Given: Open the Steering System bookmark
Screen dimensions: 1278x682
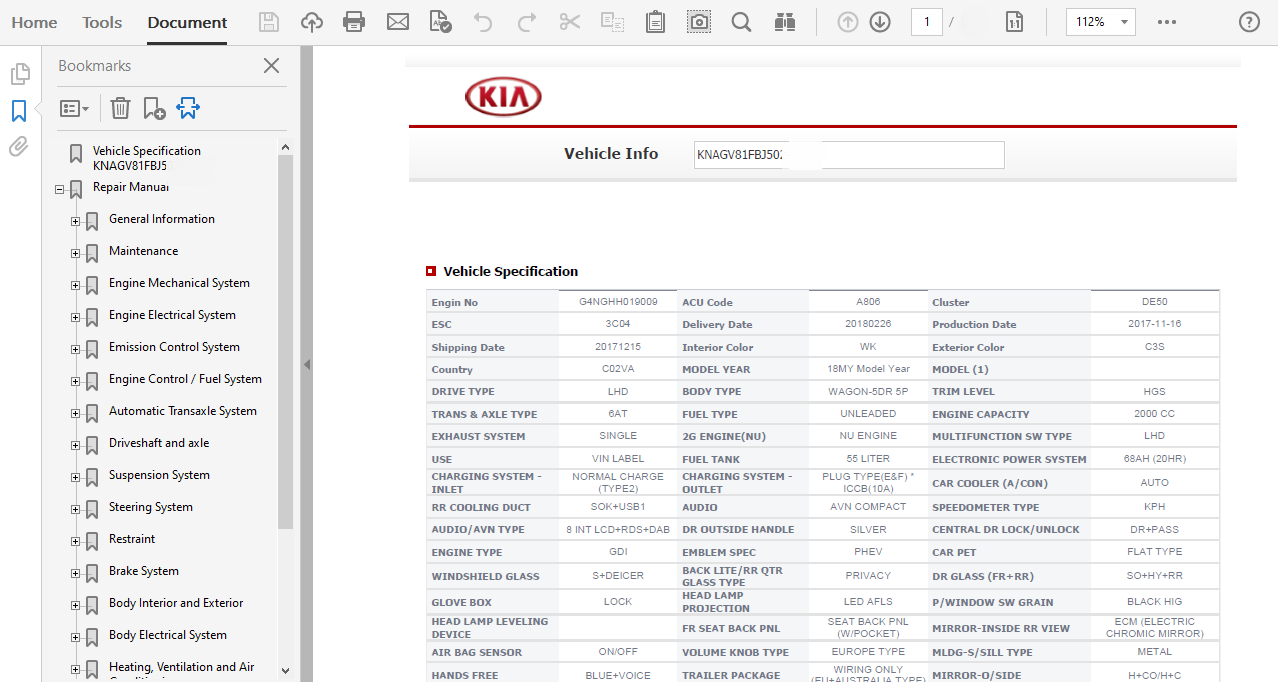Looking at the screenshot, I should click(151, 507).
